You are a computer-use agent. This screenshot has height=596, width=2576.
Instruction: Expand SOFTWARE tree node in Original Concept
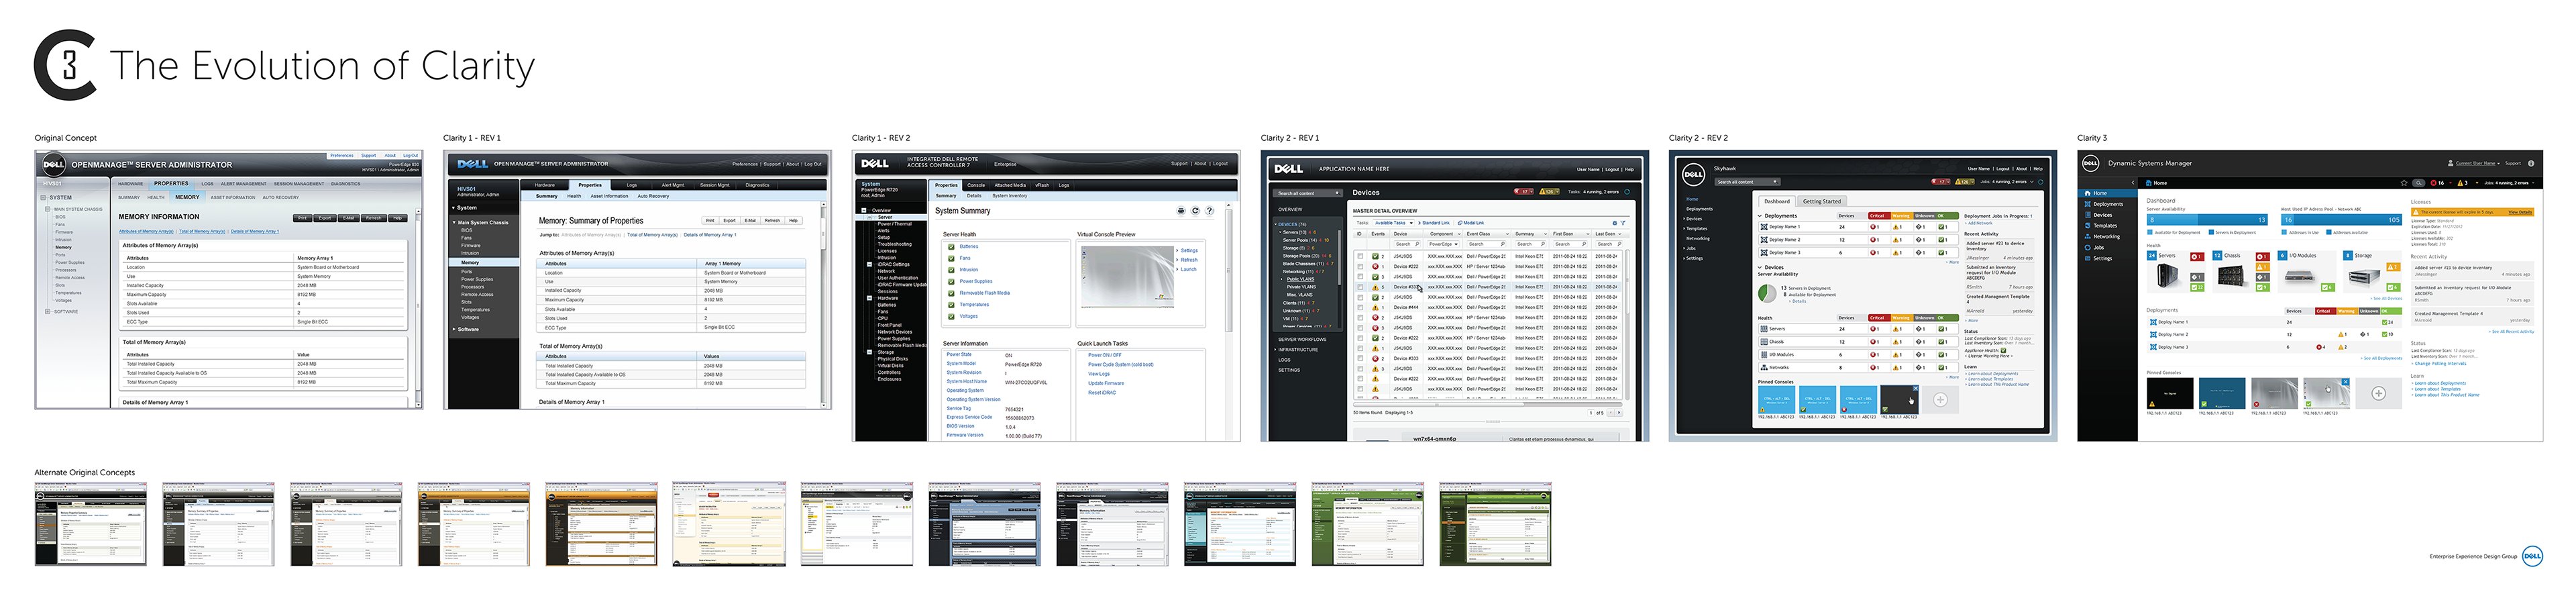[48, 312]
